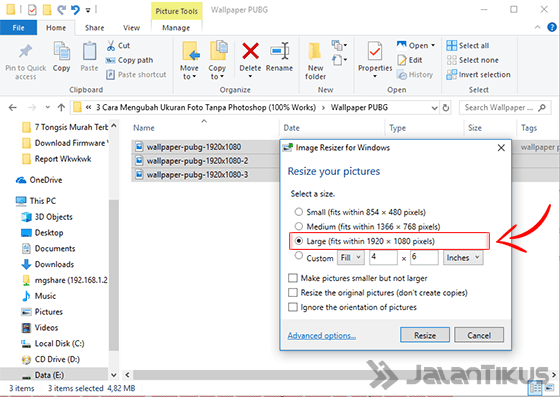Click the Cancel button in dialog
The height and width of the screenshot is (397, 560).
479,335
